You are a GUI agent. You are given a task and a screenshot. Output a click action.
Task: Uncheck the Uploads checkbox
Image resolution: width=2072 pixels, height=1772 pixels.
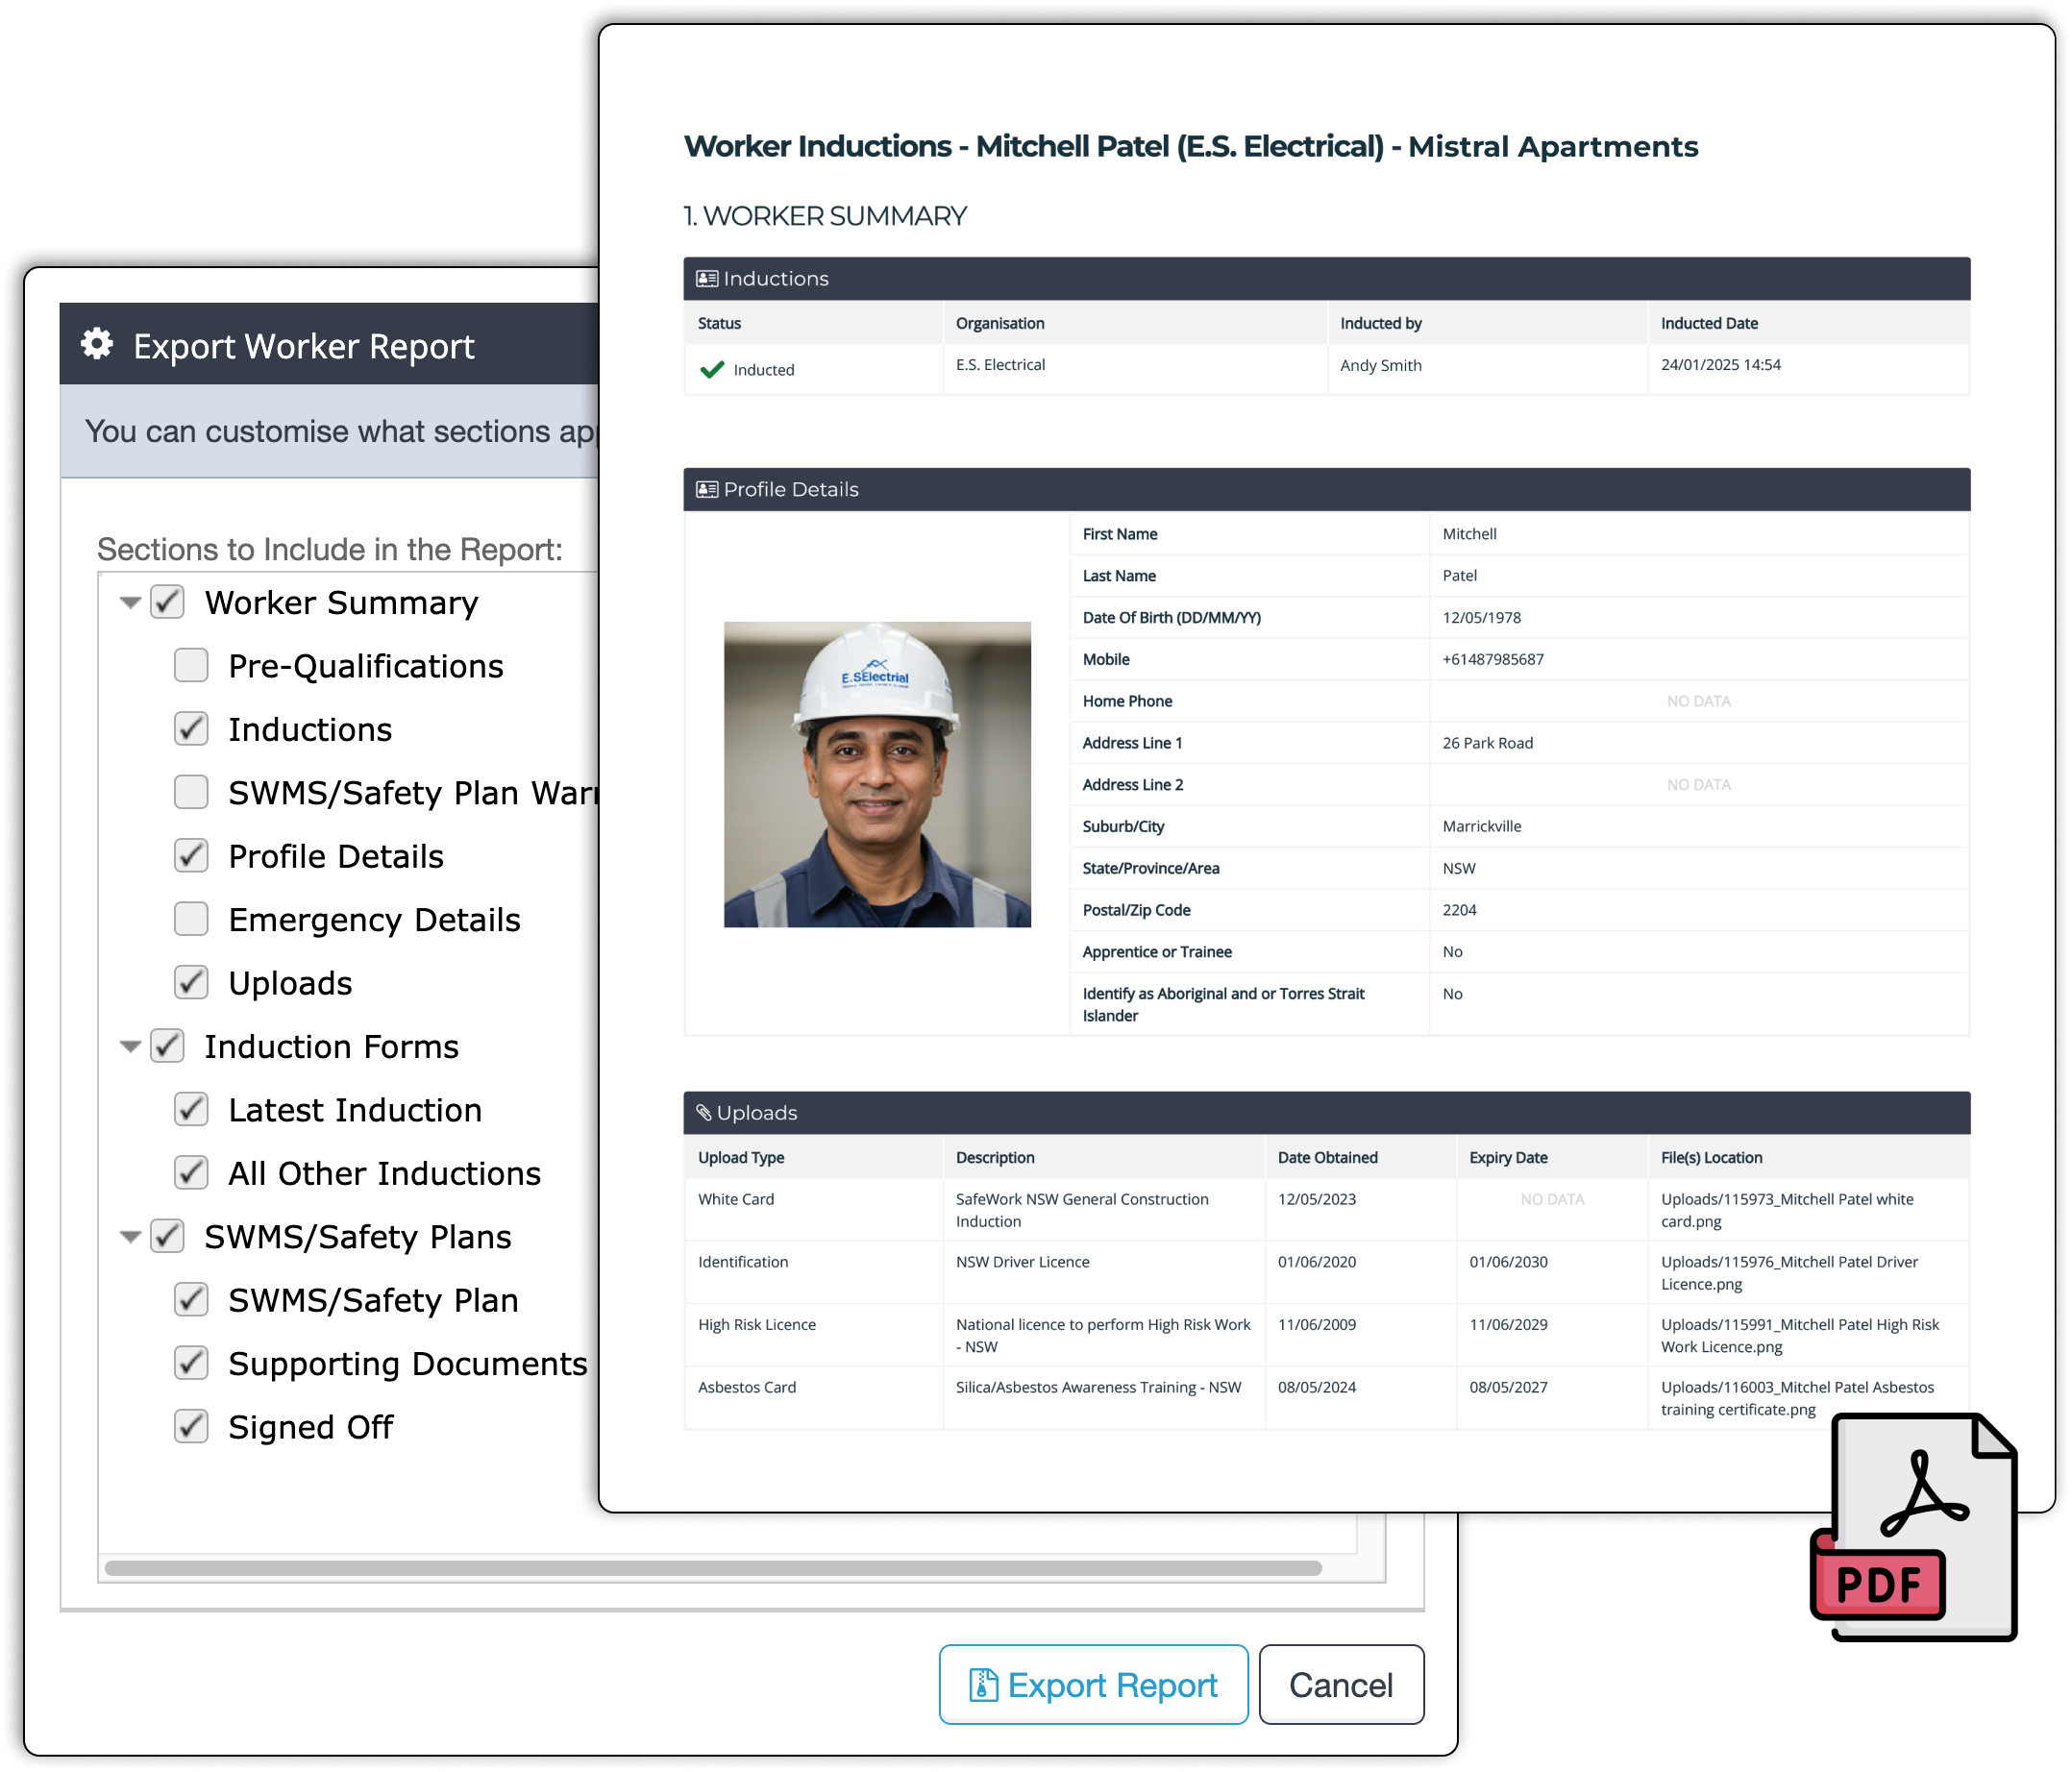pyautogui.click(x=191, y=984)
